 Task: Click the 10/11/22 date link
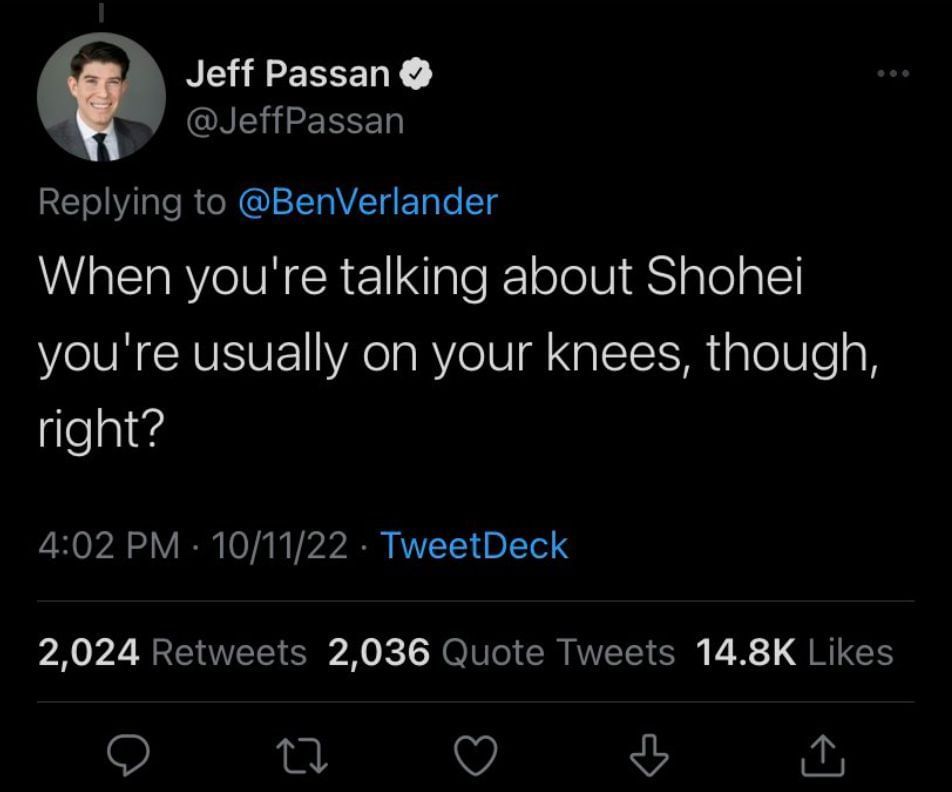click(283, 545)
